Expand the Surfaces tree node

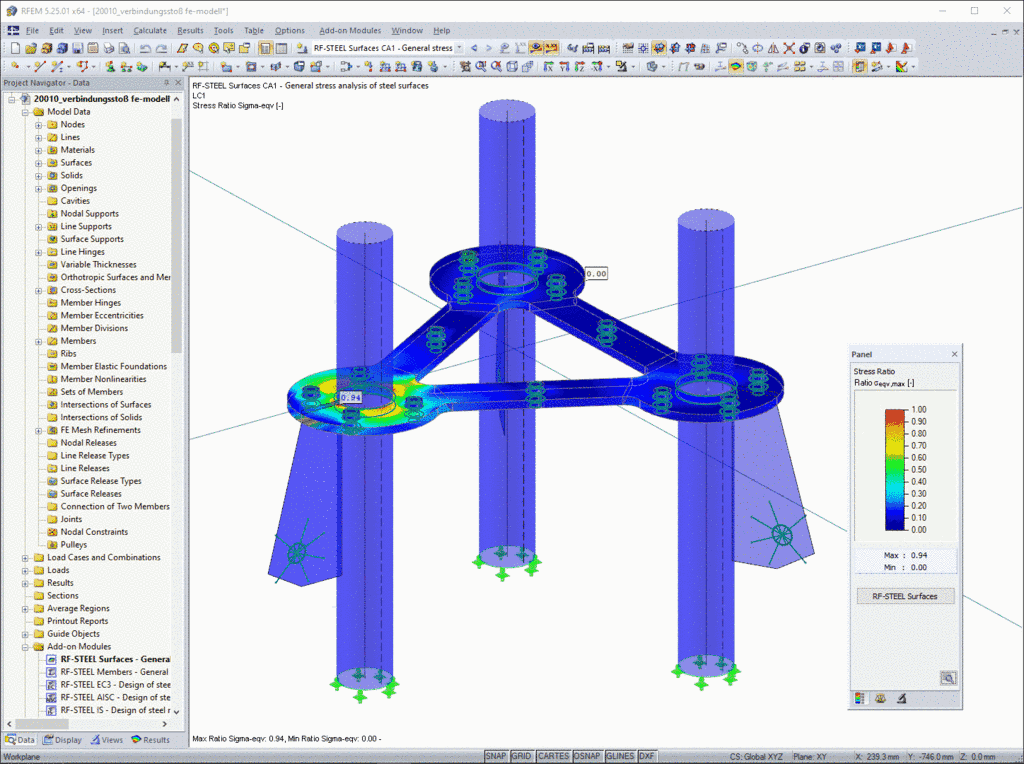pos(39,163)
